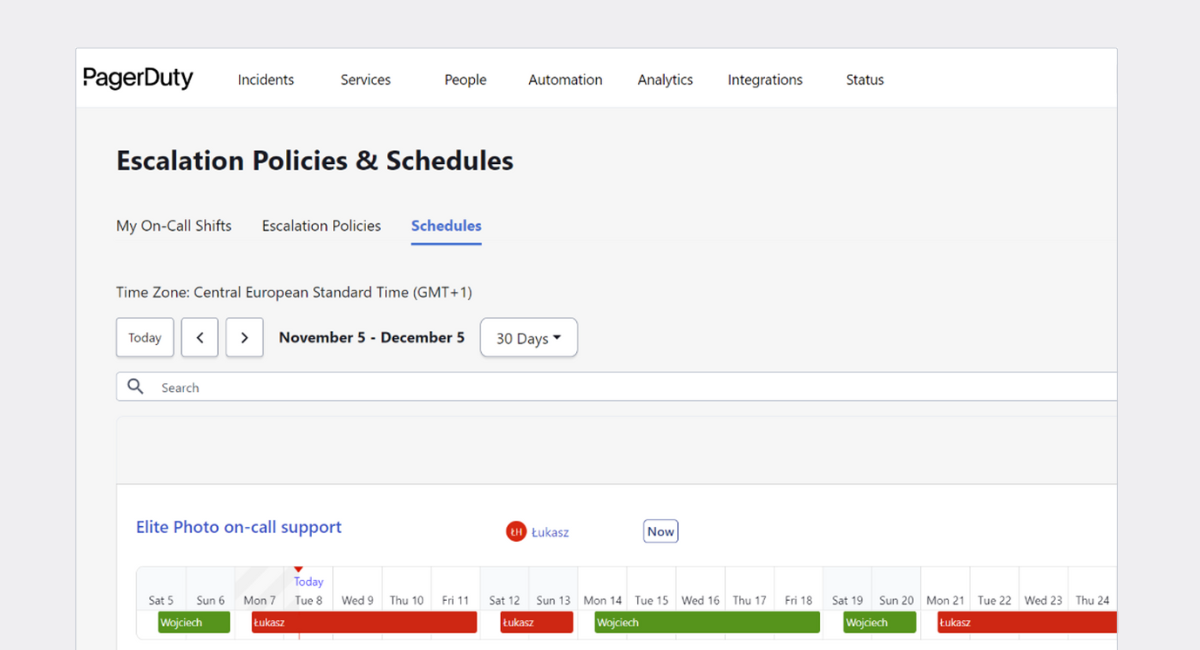
Task: Open the Services menu
Action: click(365, 80)
